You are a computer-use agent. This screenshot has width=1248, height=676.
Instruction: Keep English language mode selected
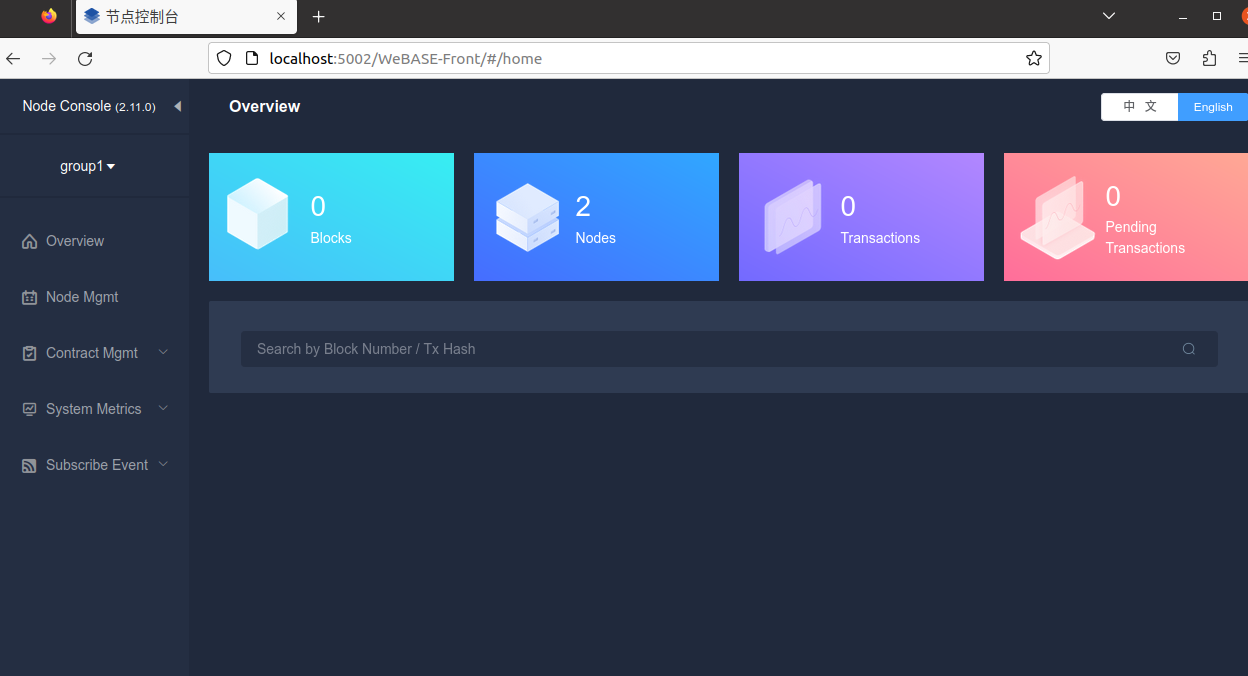tap(1212, 106)
